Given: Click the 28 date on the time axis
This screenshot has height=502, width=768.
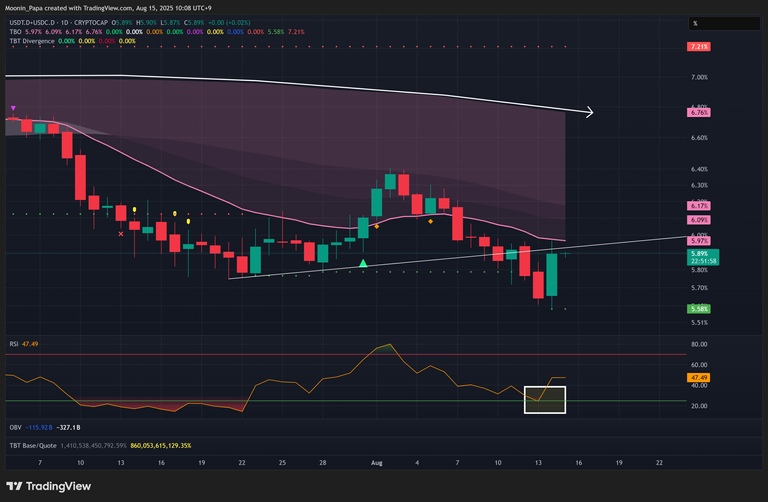Looking at the screenshot, I should pyautogui.click(x=323, y=463).
